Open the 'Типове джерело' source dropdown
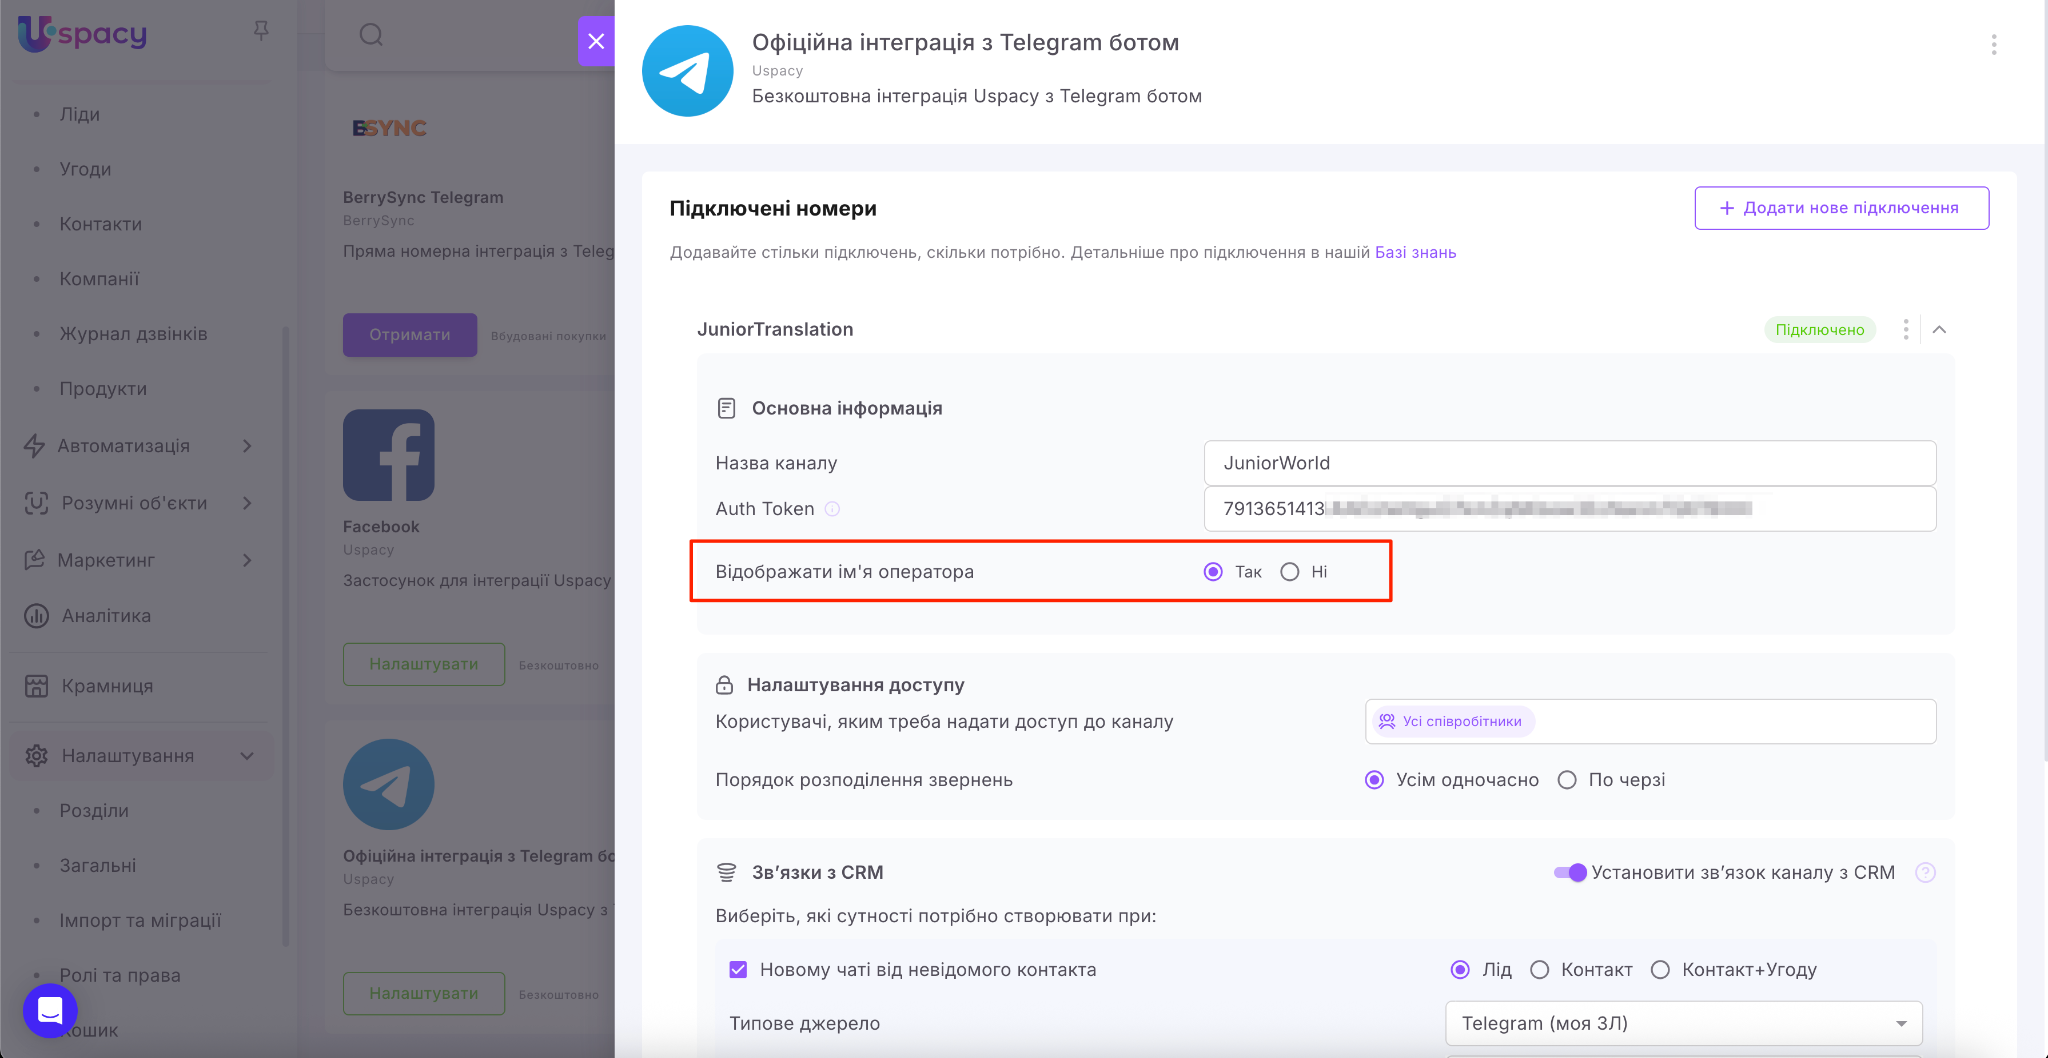The height and width of the screenshot is (1058, 2048). [1683, 1023]
